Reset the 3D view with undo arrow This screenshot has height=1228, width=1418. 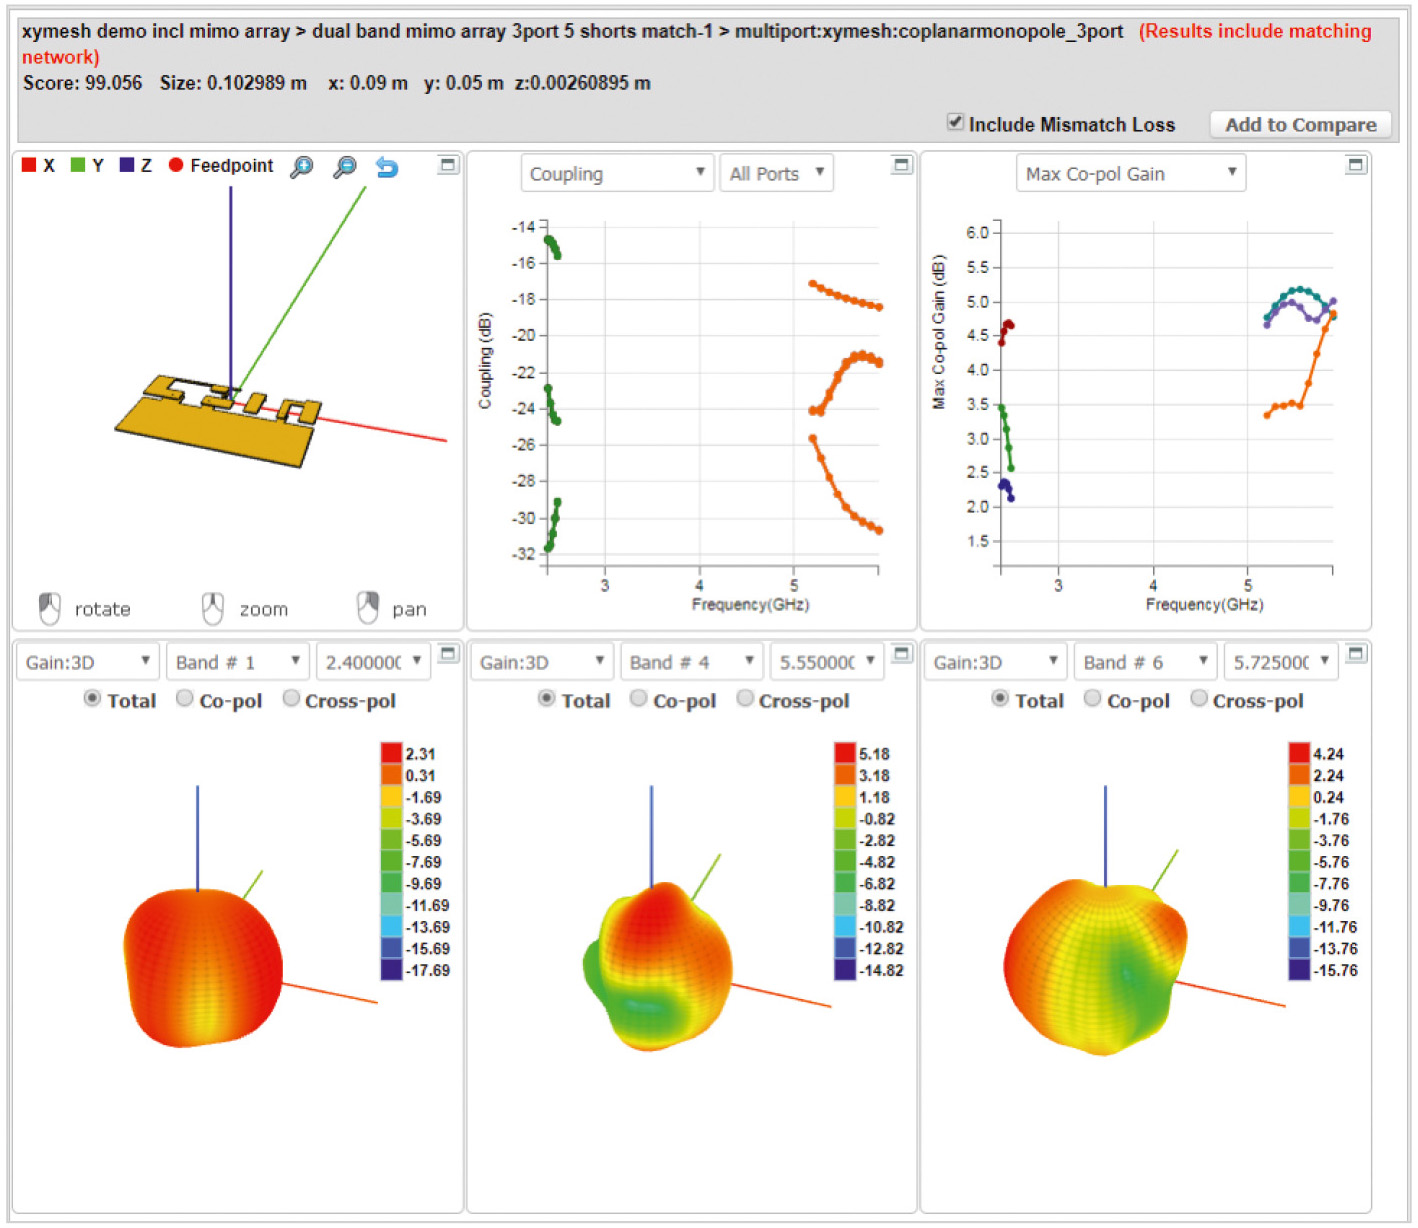pos(387,167)
